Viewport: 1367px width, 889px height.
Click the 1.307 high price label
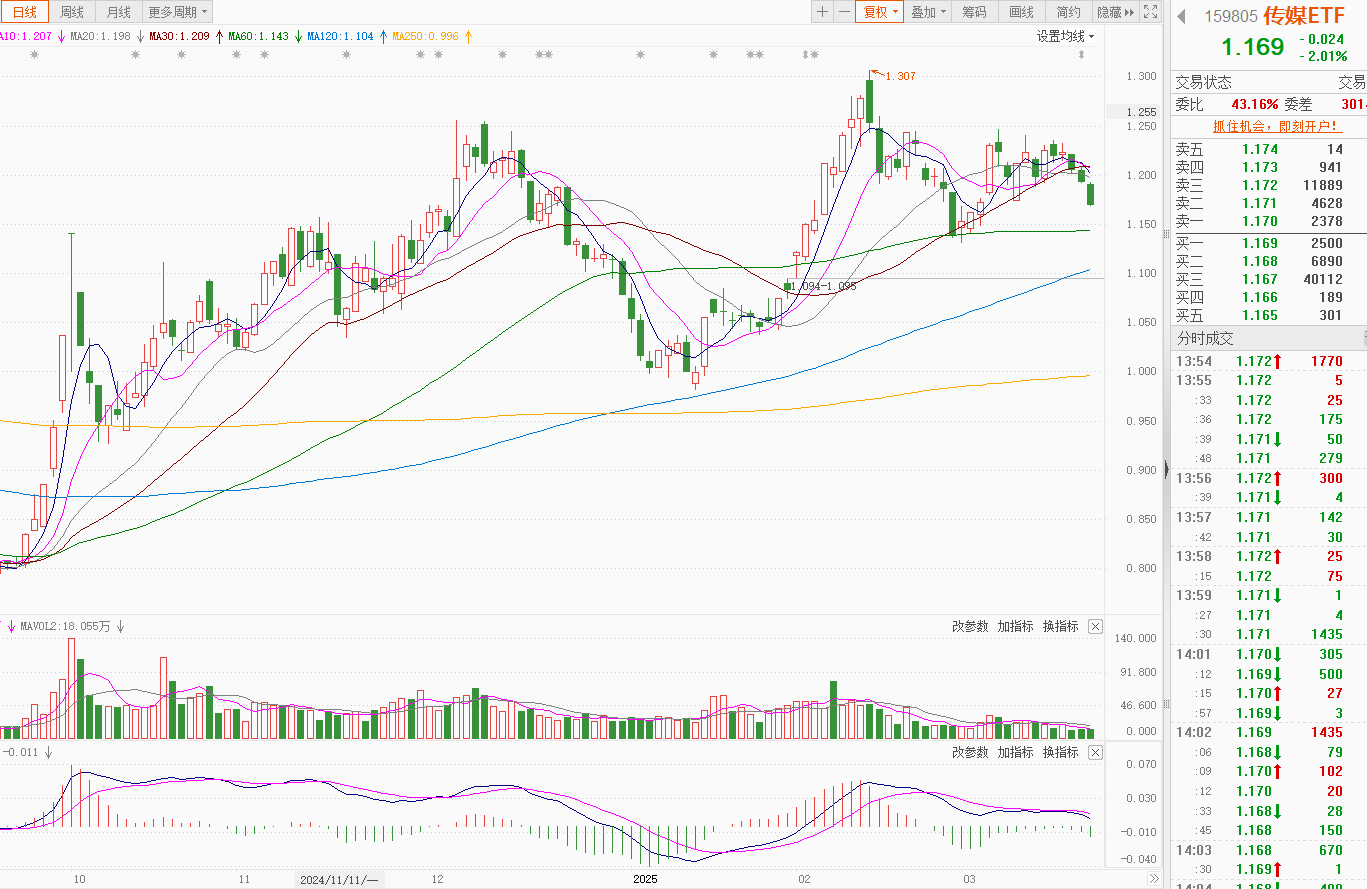(899, 76)
